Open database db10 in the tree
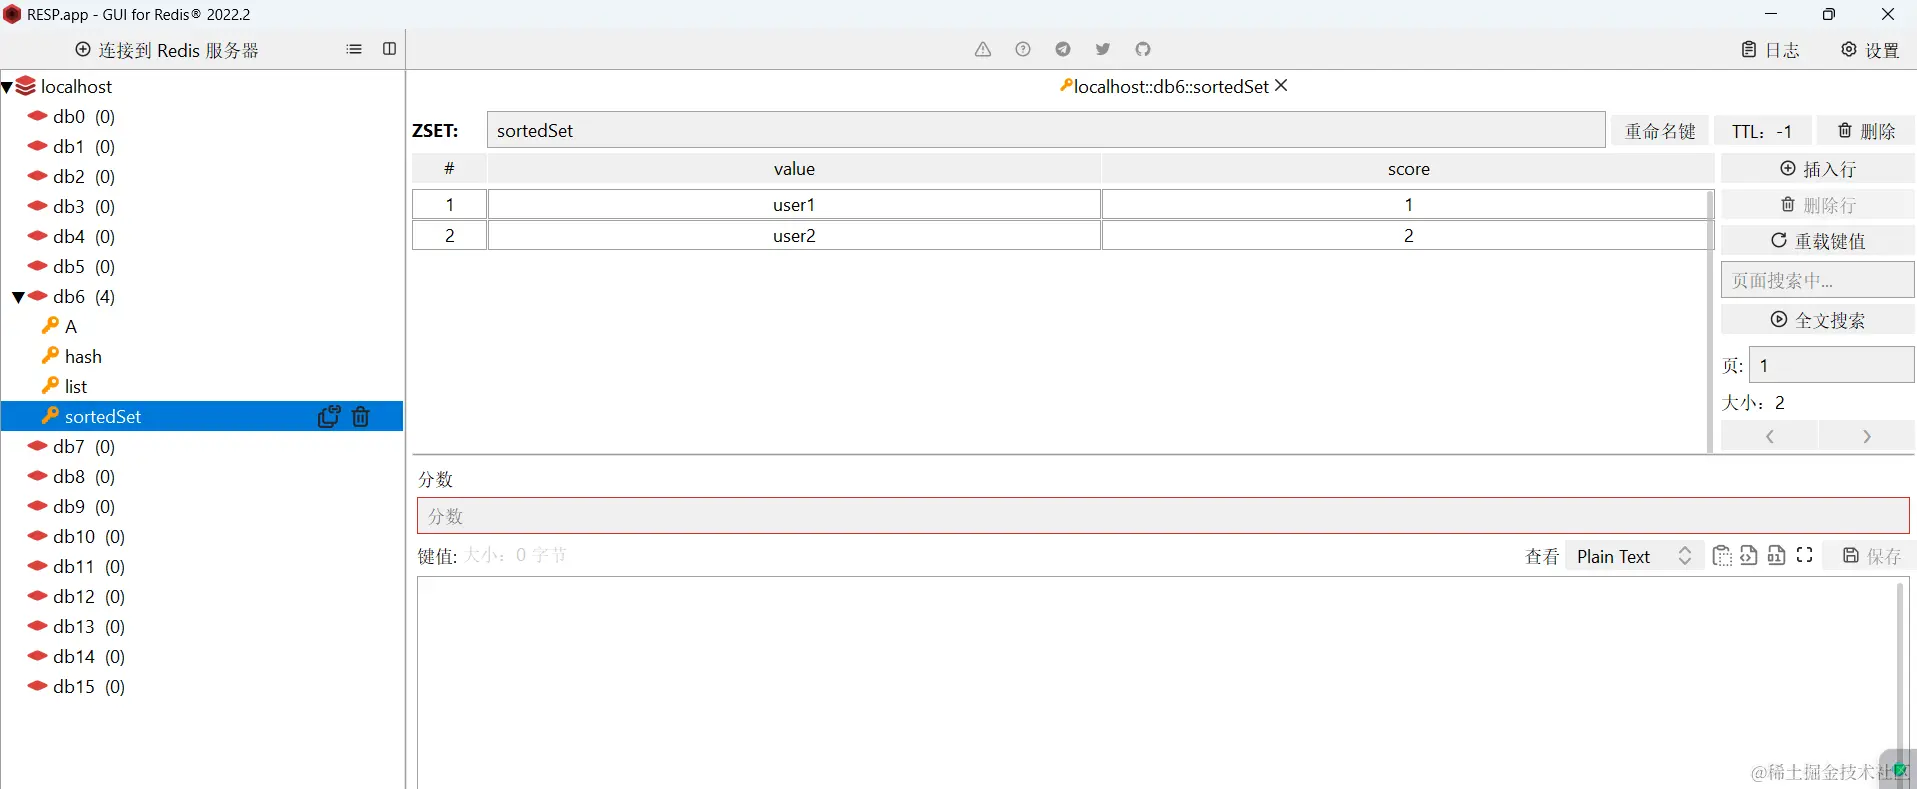 [x=89, y=537]
